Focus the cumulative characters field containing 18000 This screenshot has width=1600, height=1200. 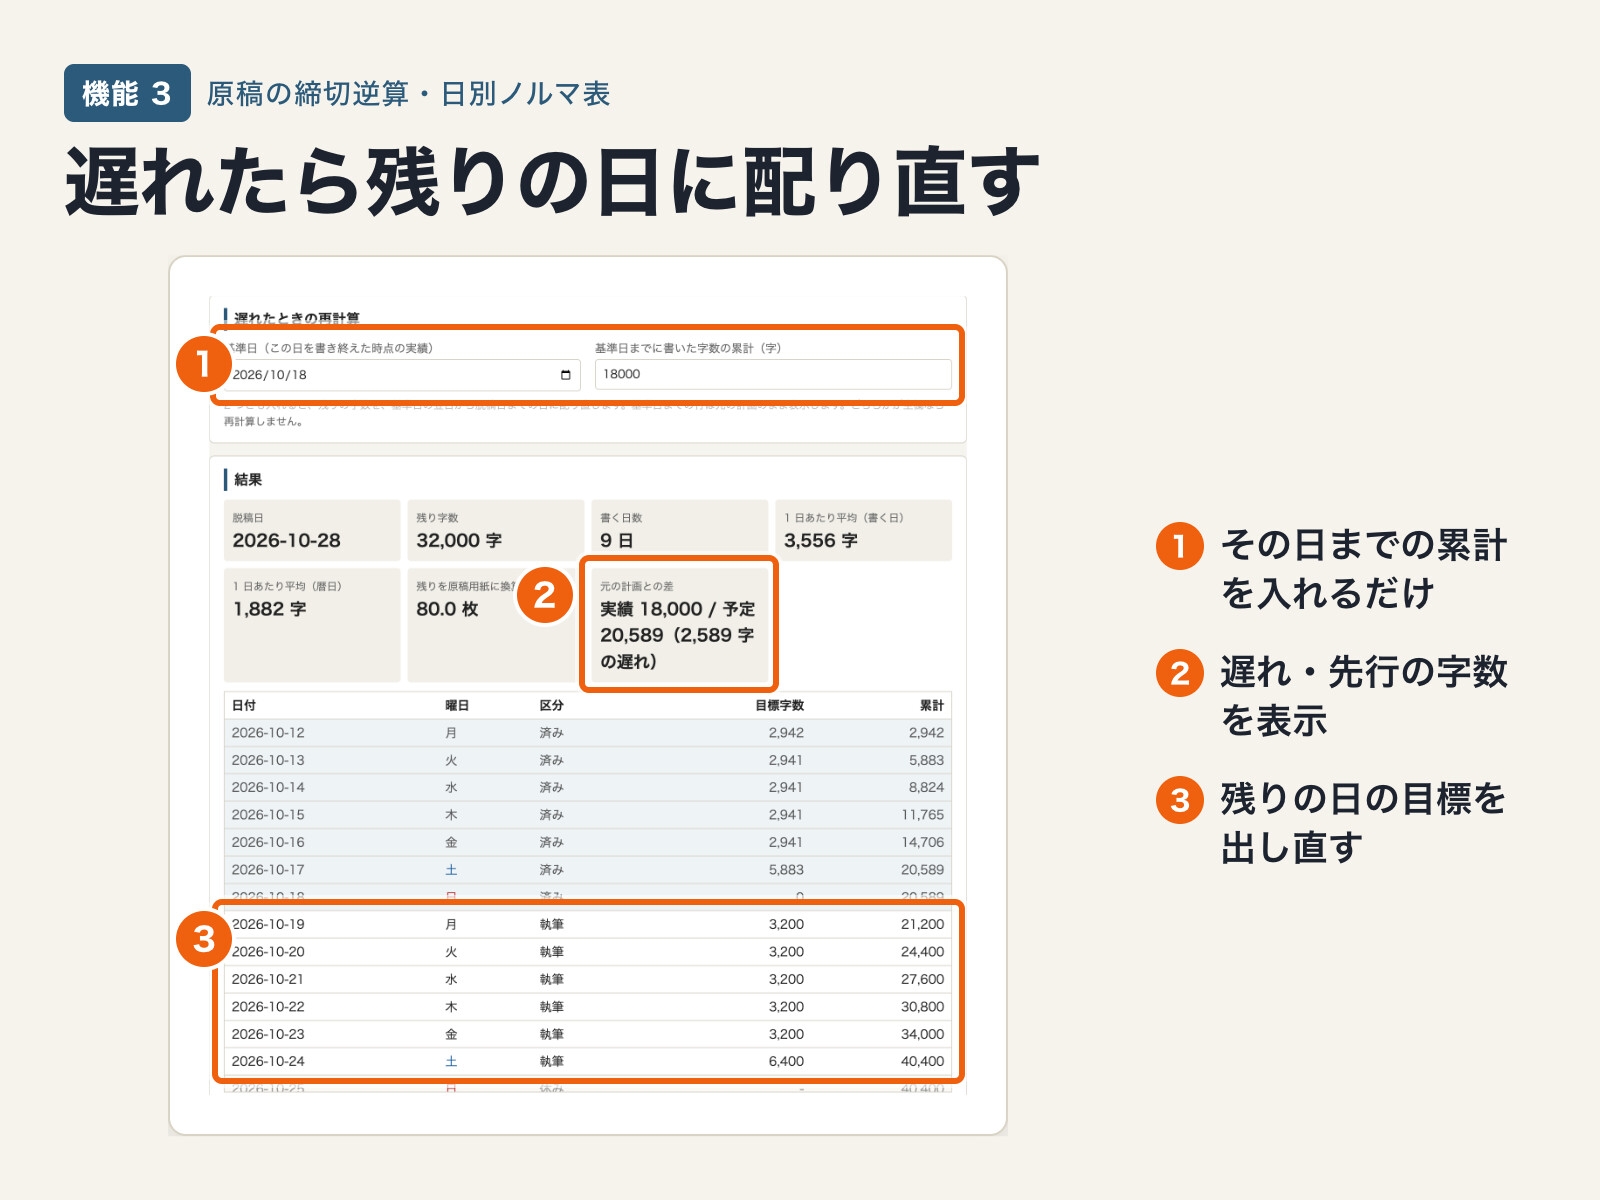coord(773,374)
